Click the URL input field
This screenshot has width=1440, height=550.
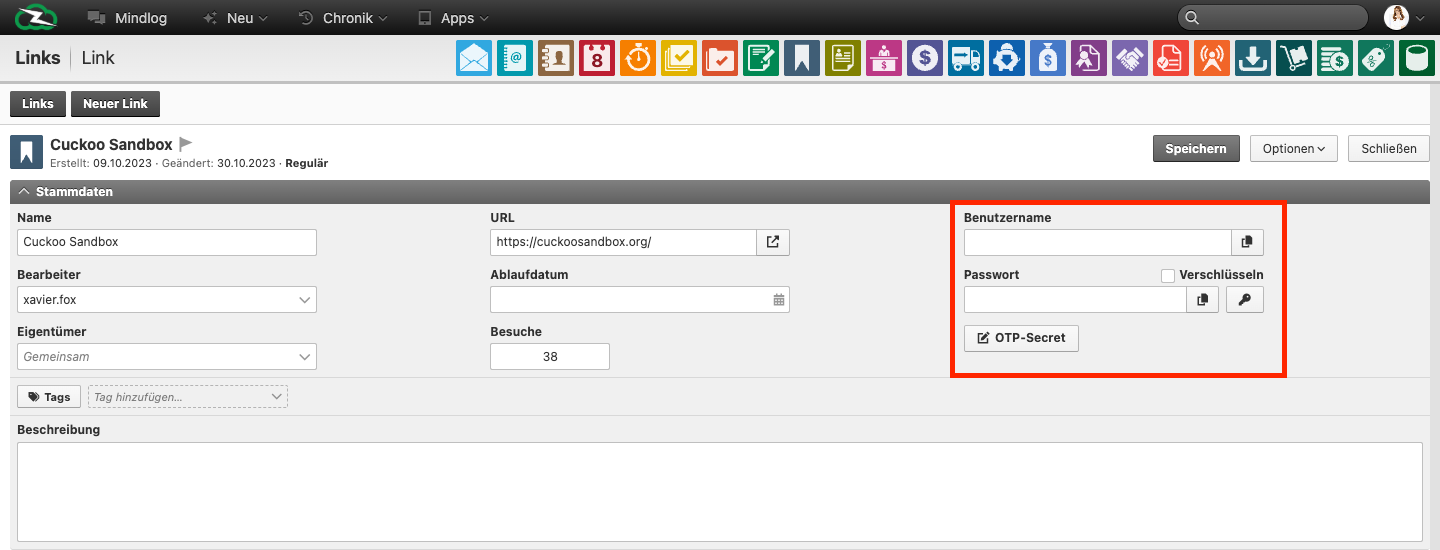tap(623, 242)
